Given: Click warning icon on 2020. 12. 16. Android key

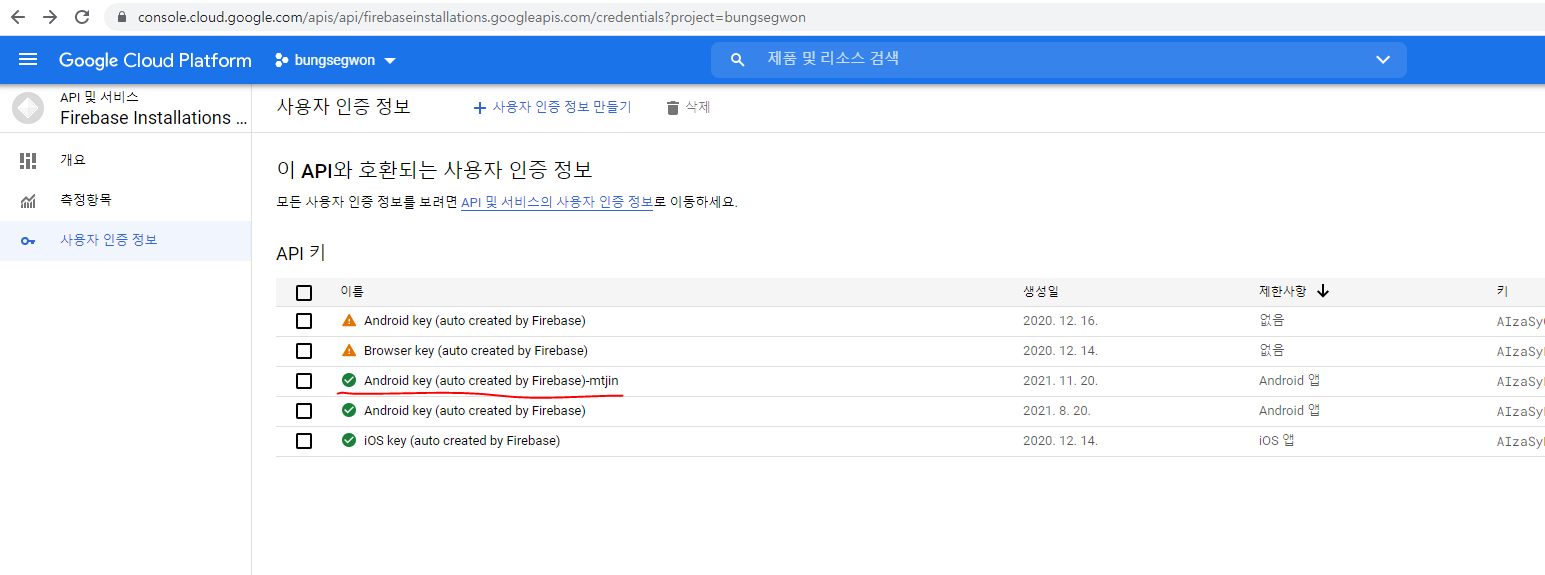Looking at the screenshot, I should 349,321.
